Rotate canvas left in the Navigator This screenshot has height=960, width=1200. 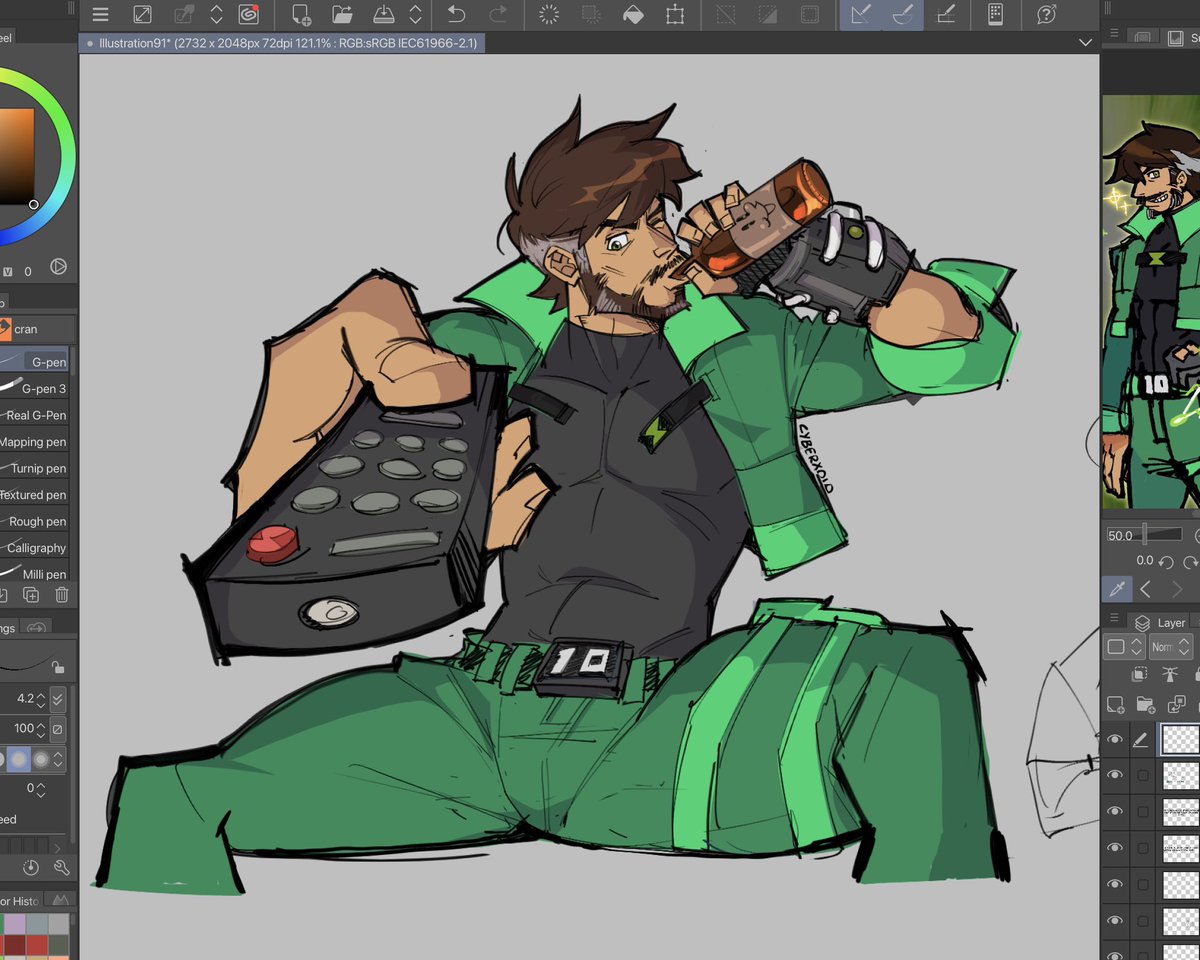(1165, 562)
